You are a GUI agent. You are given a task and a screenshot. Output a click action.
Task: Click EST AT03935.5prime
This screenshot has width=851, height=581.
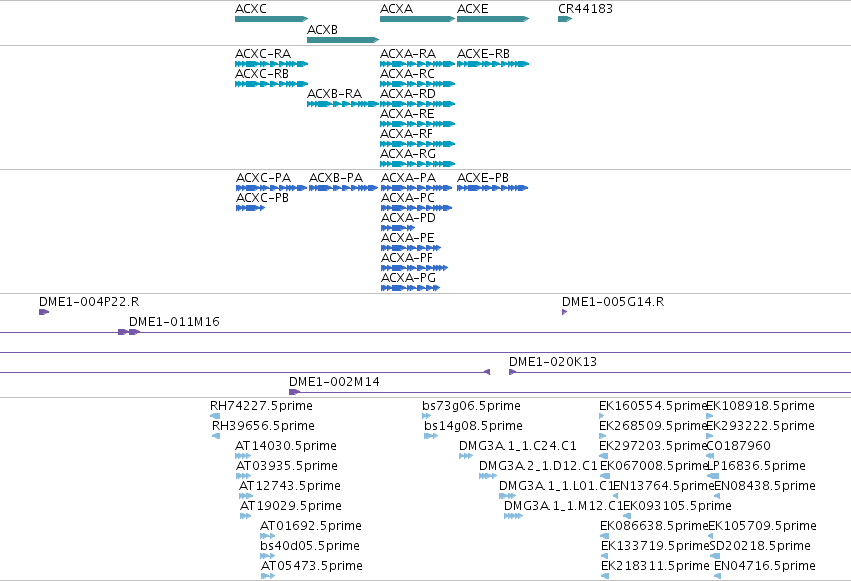click(x=244, y=476)
